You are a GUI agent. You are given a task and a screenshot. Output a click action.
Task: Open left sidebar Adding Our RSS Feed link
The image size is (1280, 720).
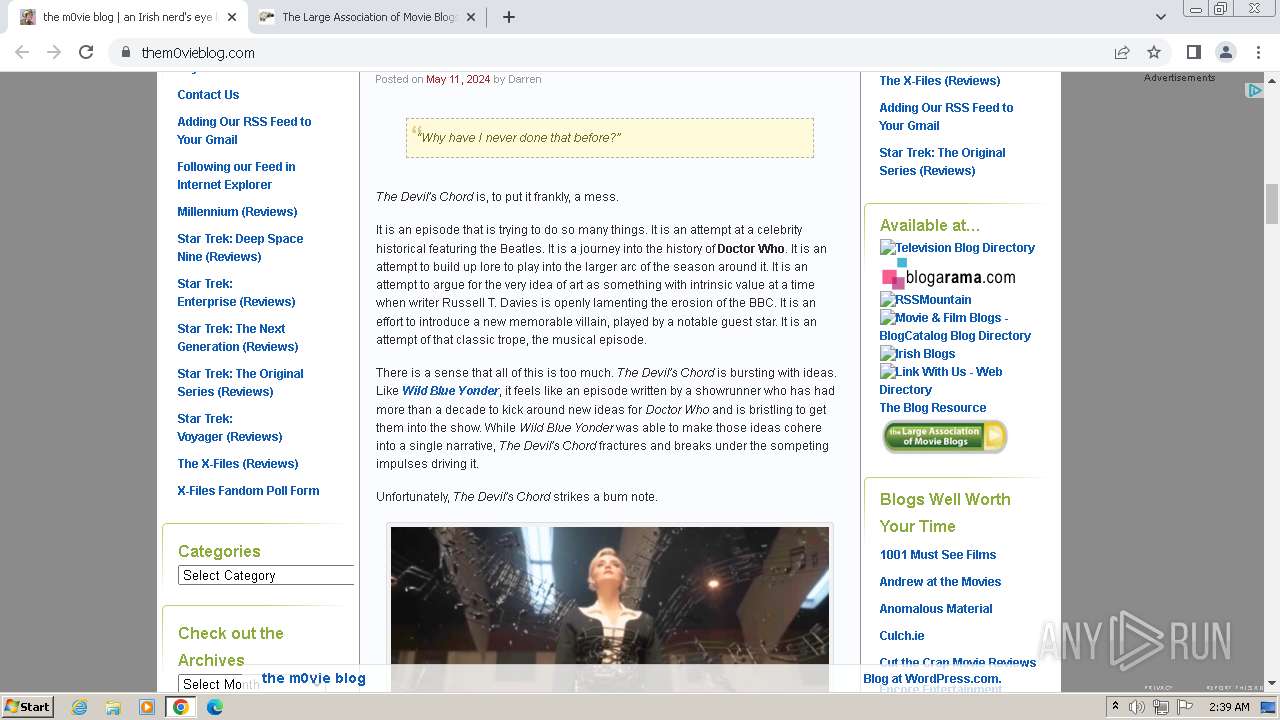click(x=244, y=130)
